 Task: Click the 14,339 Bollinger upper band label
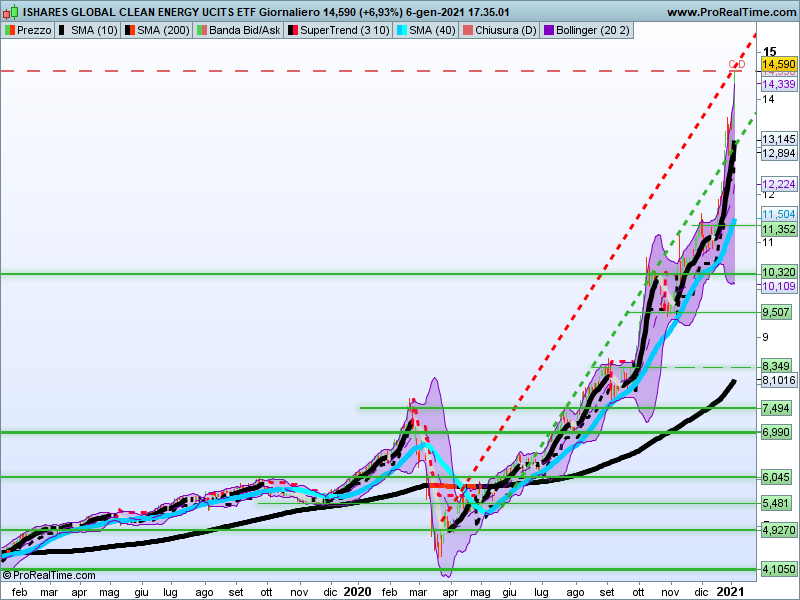[x=779, y=84]
